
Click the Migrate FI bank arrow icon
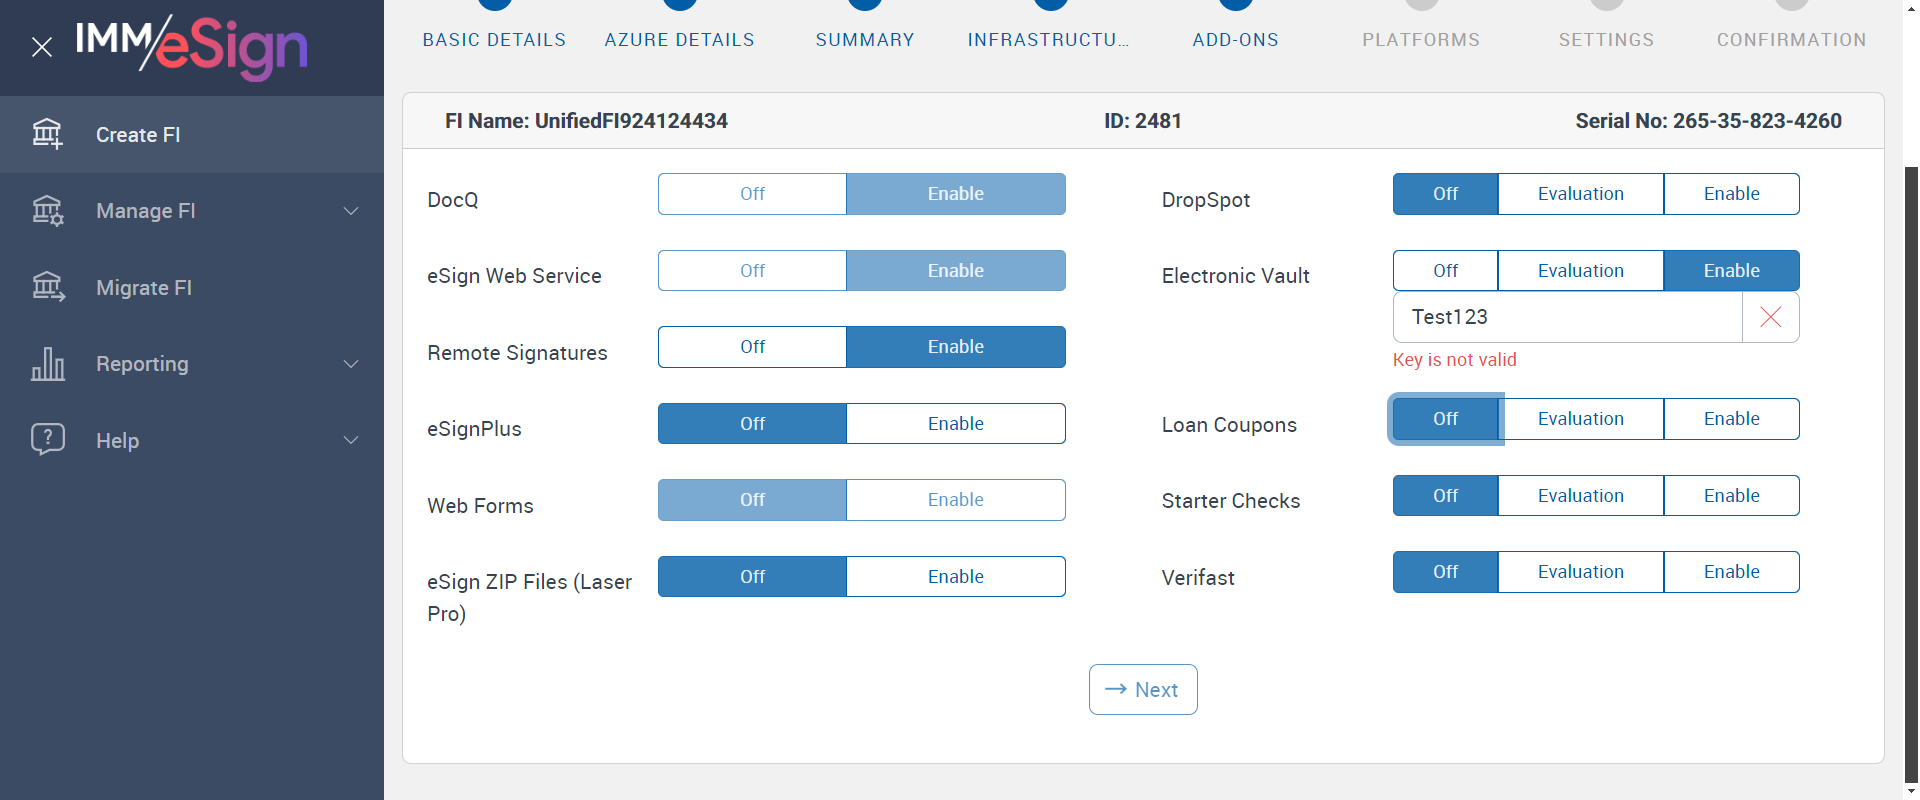coord(47,288)
